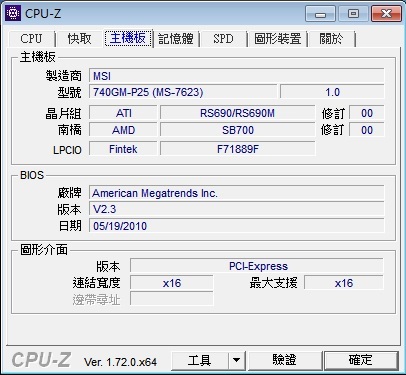Image resolution: width=406 pixels, height=375 pixels.
Task: Select the BIOS date 05/19/2010
Action: coord(236,226)
